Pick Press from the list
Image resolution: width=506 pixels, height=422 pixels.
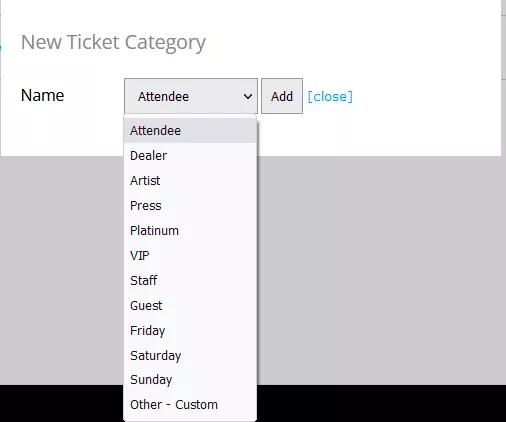[190, 206]
